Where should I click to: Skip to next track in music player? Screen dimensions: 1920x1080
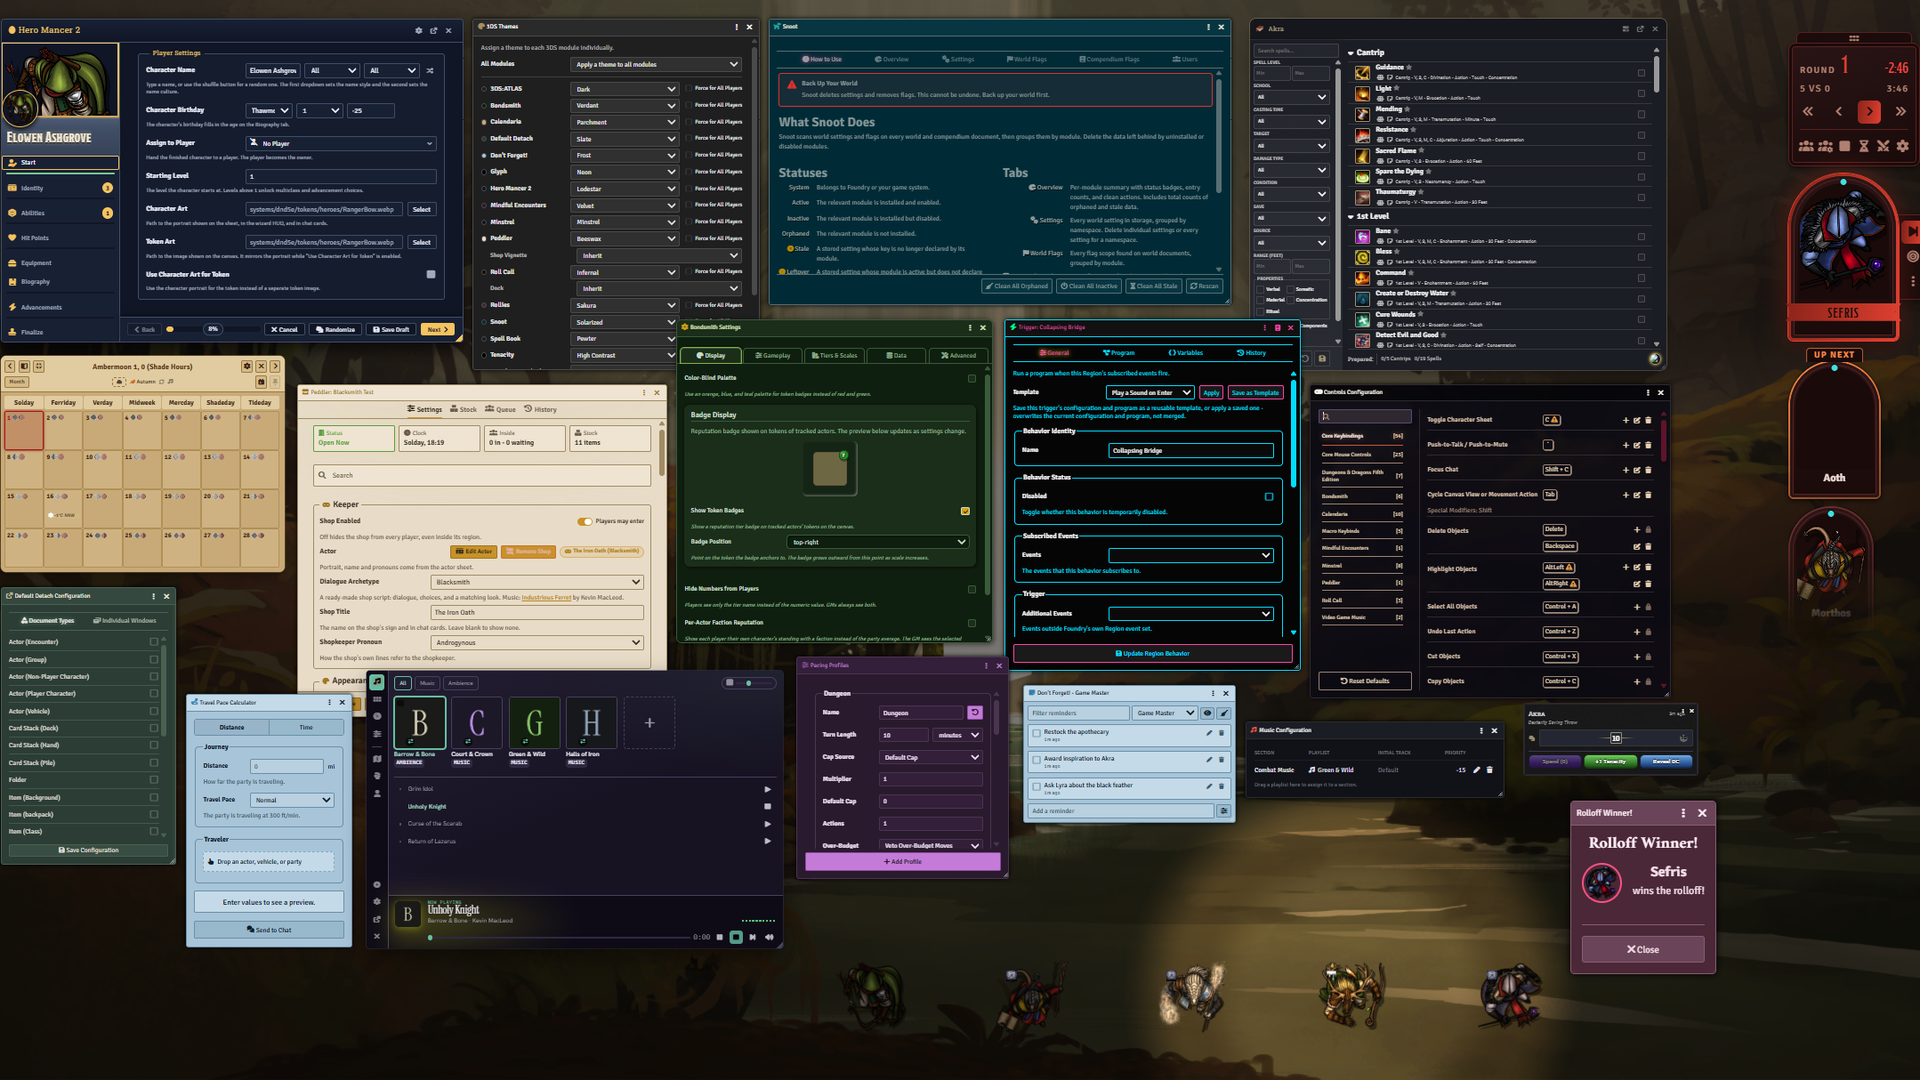(x=753, y=937)
